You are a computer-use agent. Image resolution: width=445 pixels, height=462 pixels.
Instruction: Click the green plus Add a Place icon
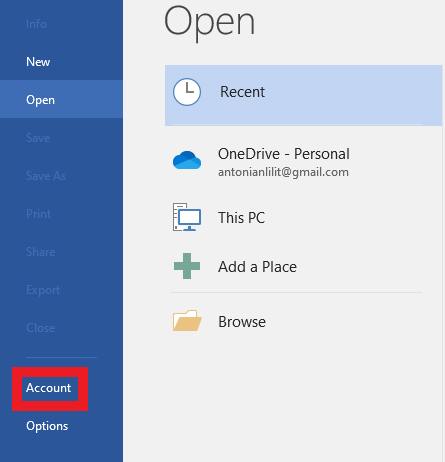click(x=187, y=266)
